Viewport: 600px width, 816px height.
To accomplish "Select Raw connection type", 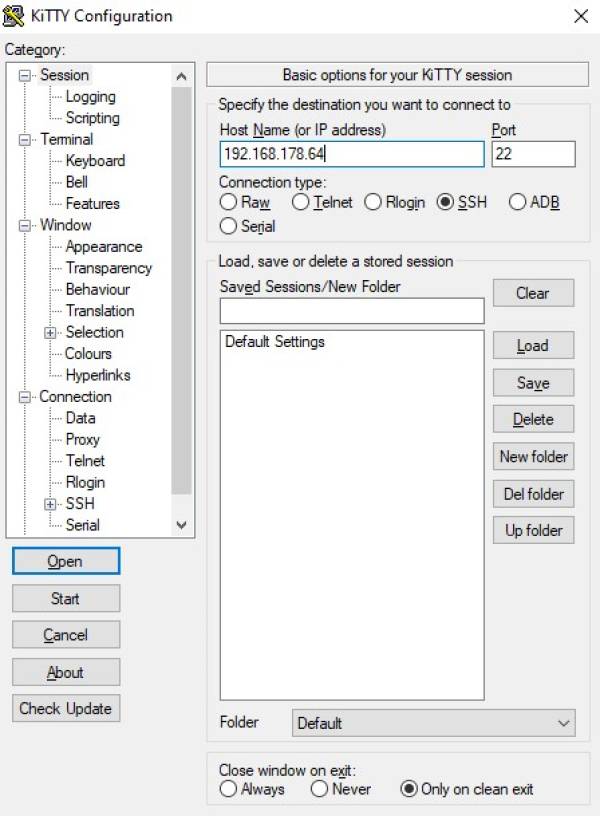I will point(228,202).
